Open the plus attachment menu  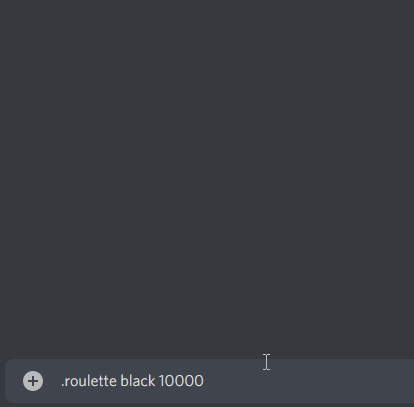coord(33,381)
